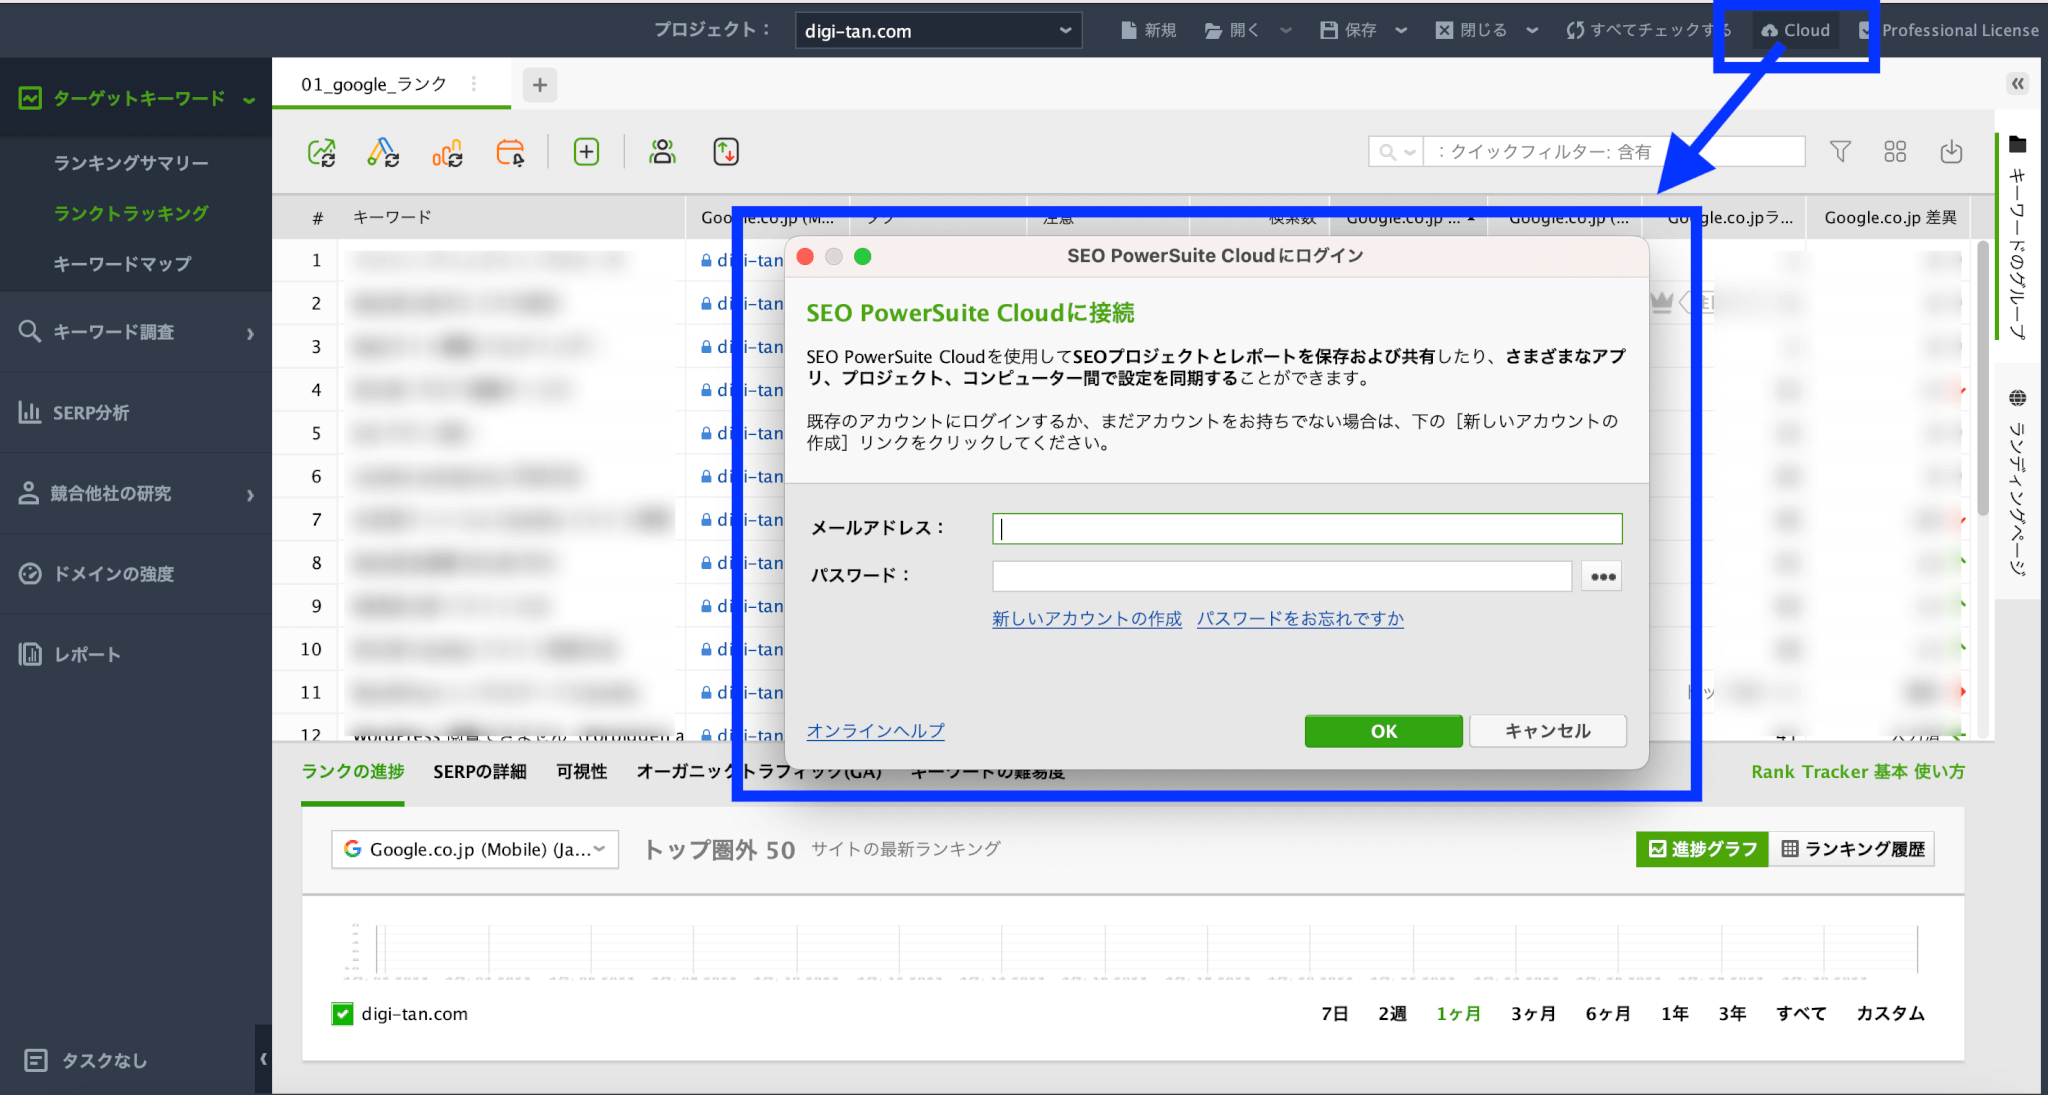2048x1095 pixels.
Task: Select the 7日 time range
Action: click(1334, 1014)
